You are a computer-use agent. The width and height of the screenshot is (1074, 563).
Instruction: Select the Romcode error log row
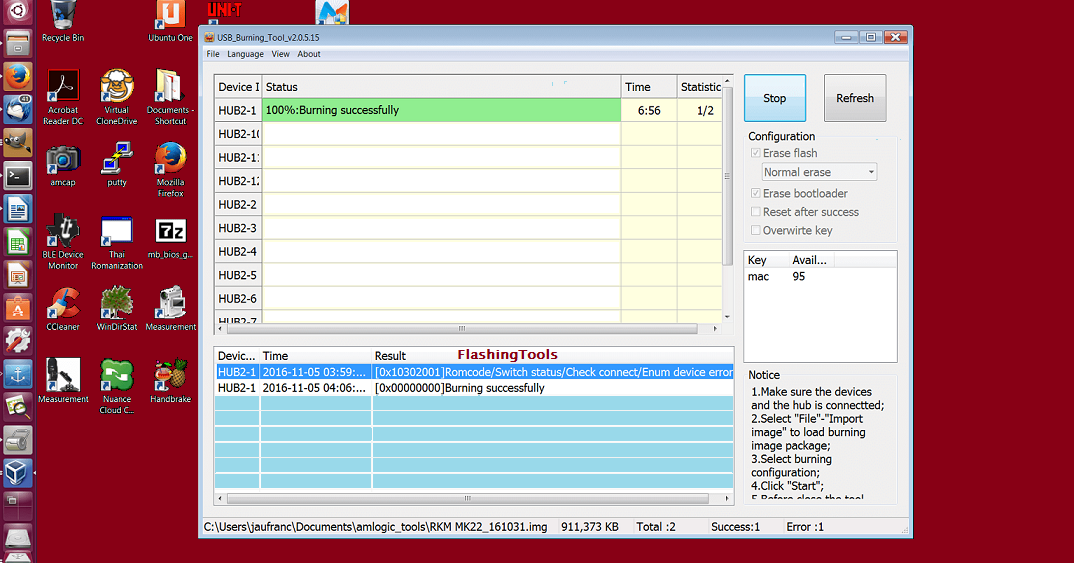pyautogui.click(x=474, y=372)
